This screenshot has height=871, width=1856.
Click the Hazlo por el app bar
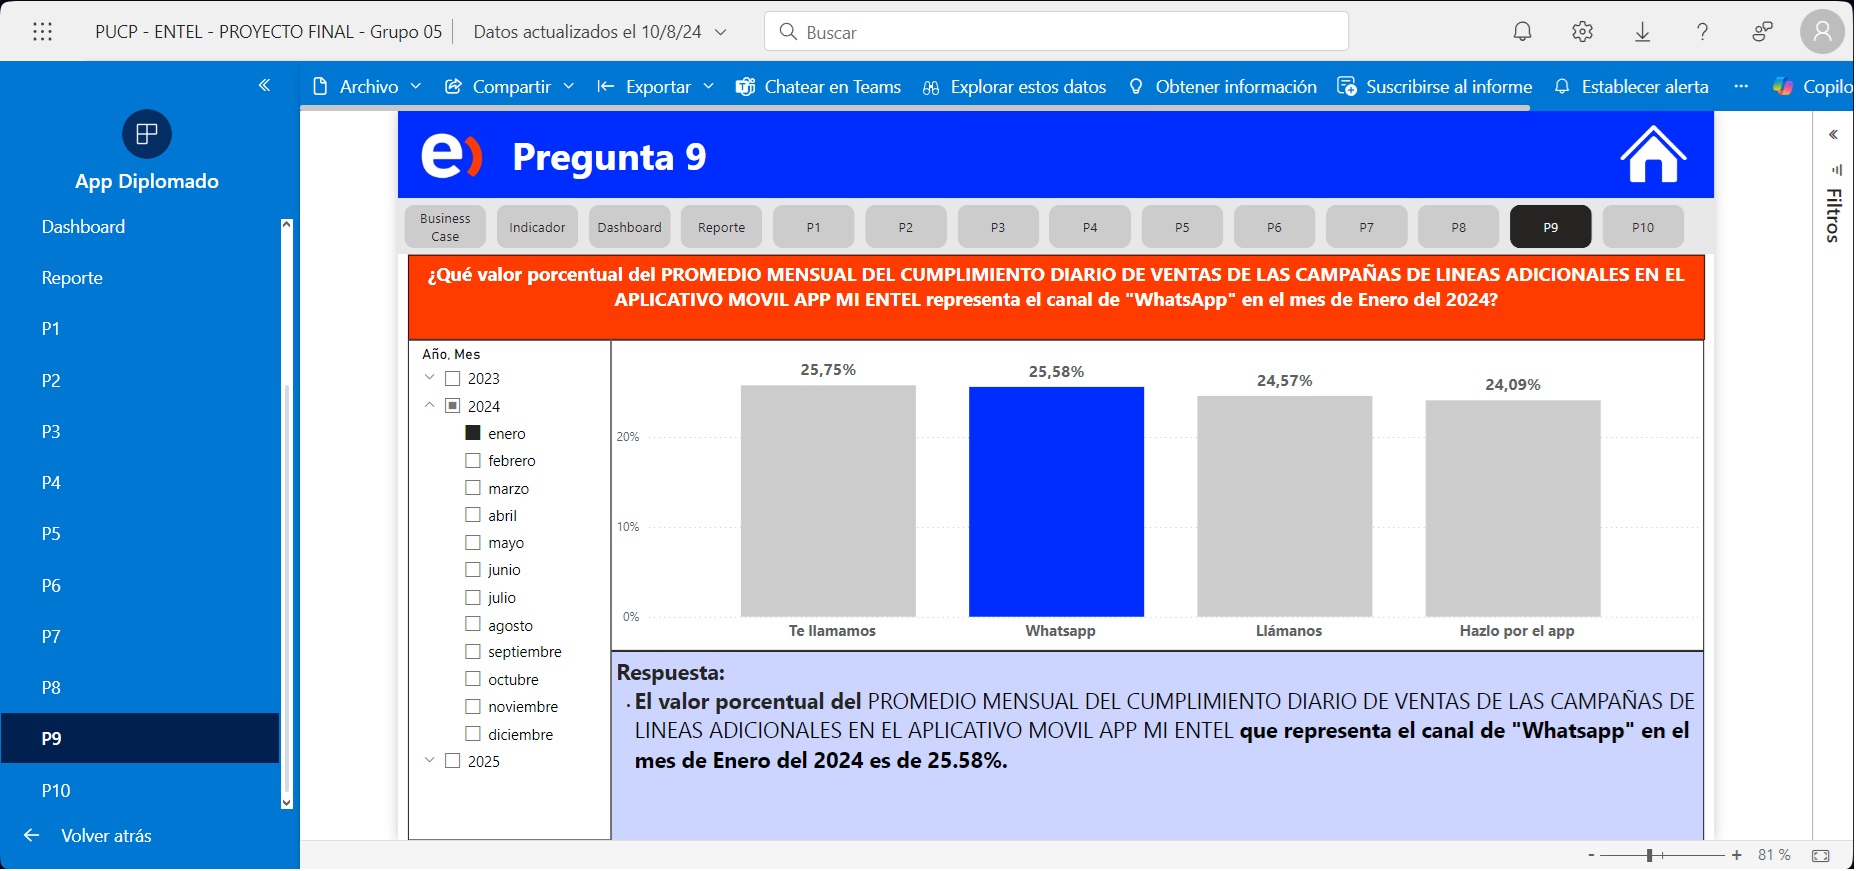tap(1514, 509)
